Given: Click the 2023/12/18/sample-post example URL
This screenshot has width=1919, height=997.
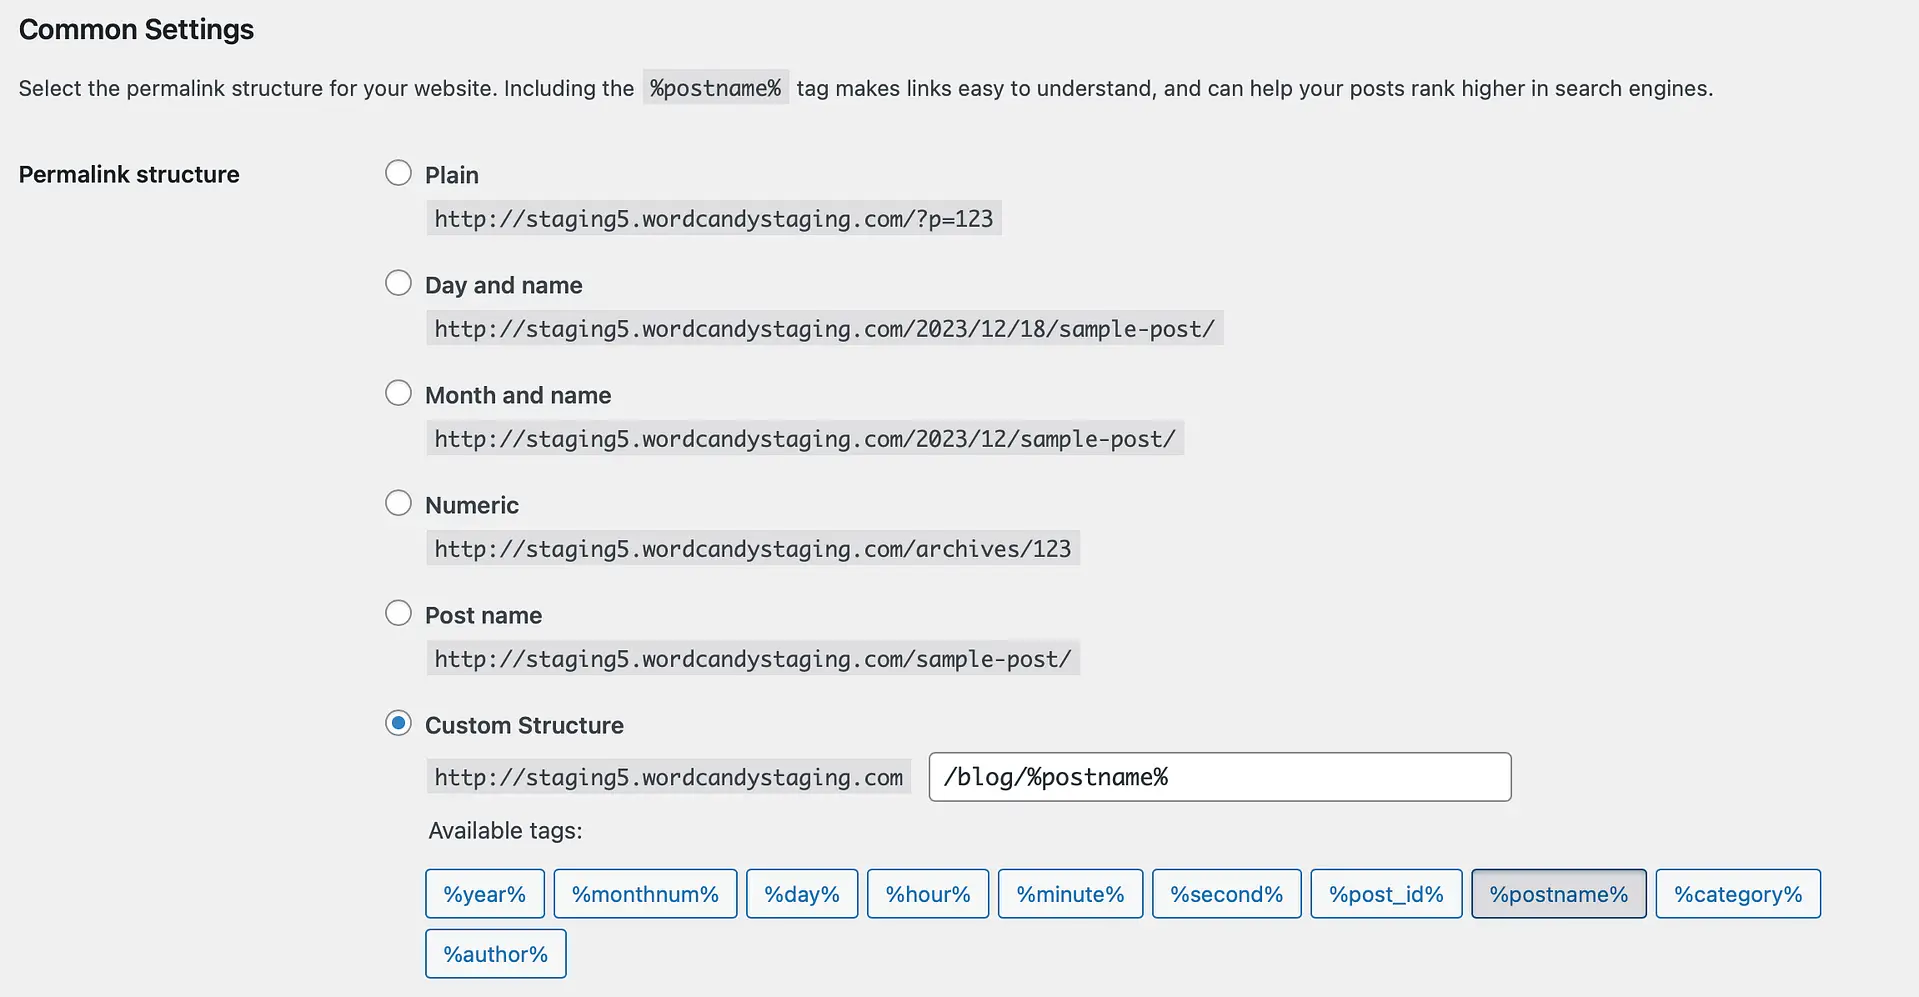Looking at the screenshot, I should click(x=825, y=329).
